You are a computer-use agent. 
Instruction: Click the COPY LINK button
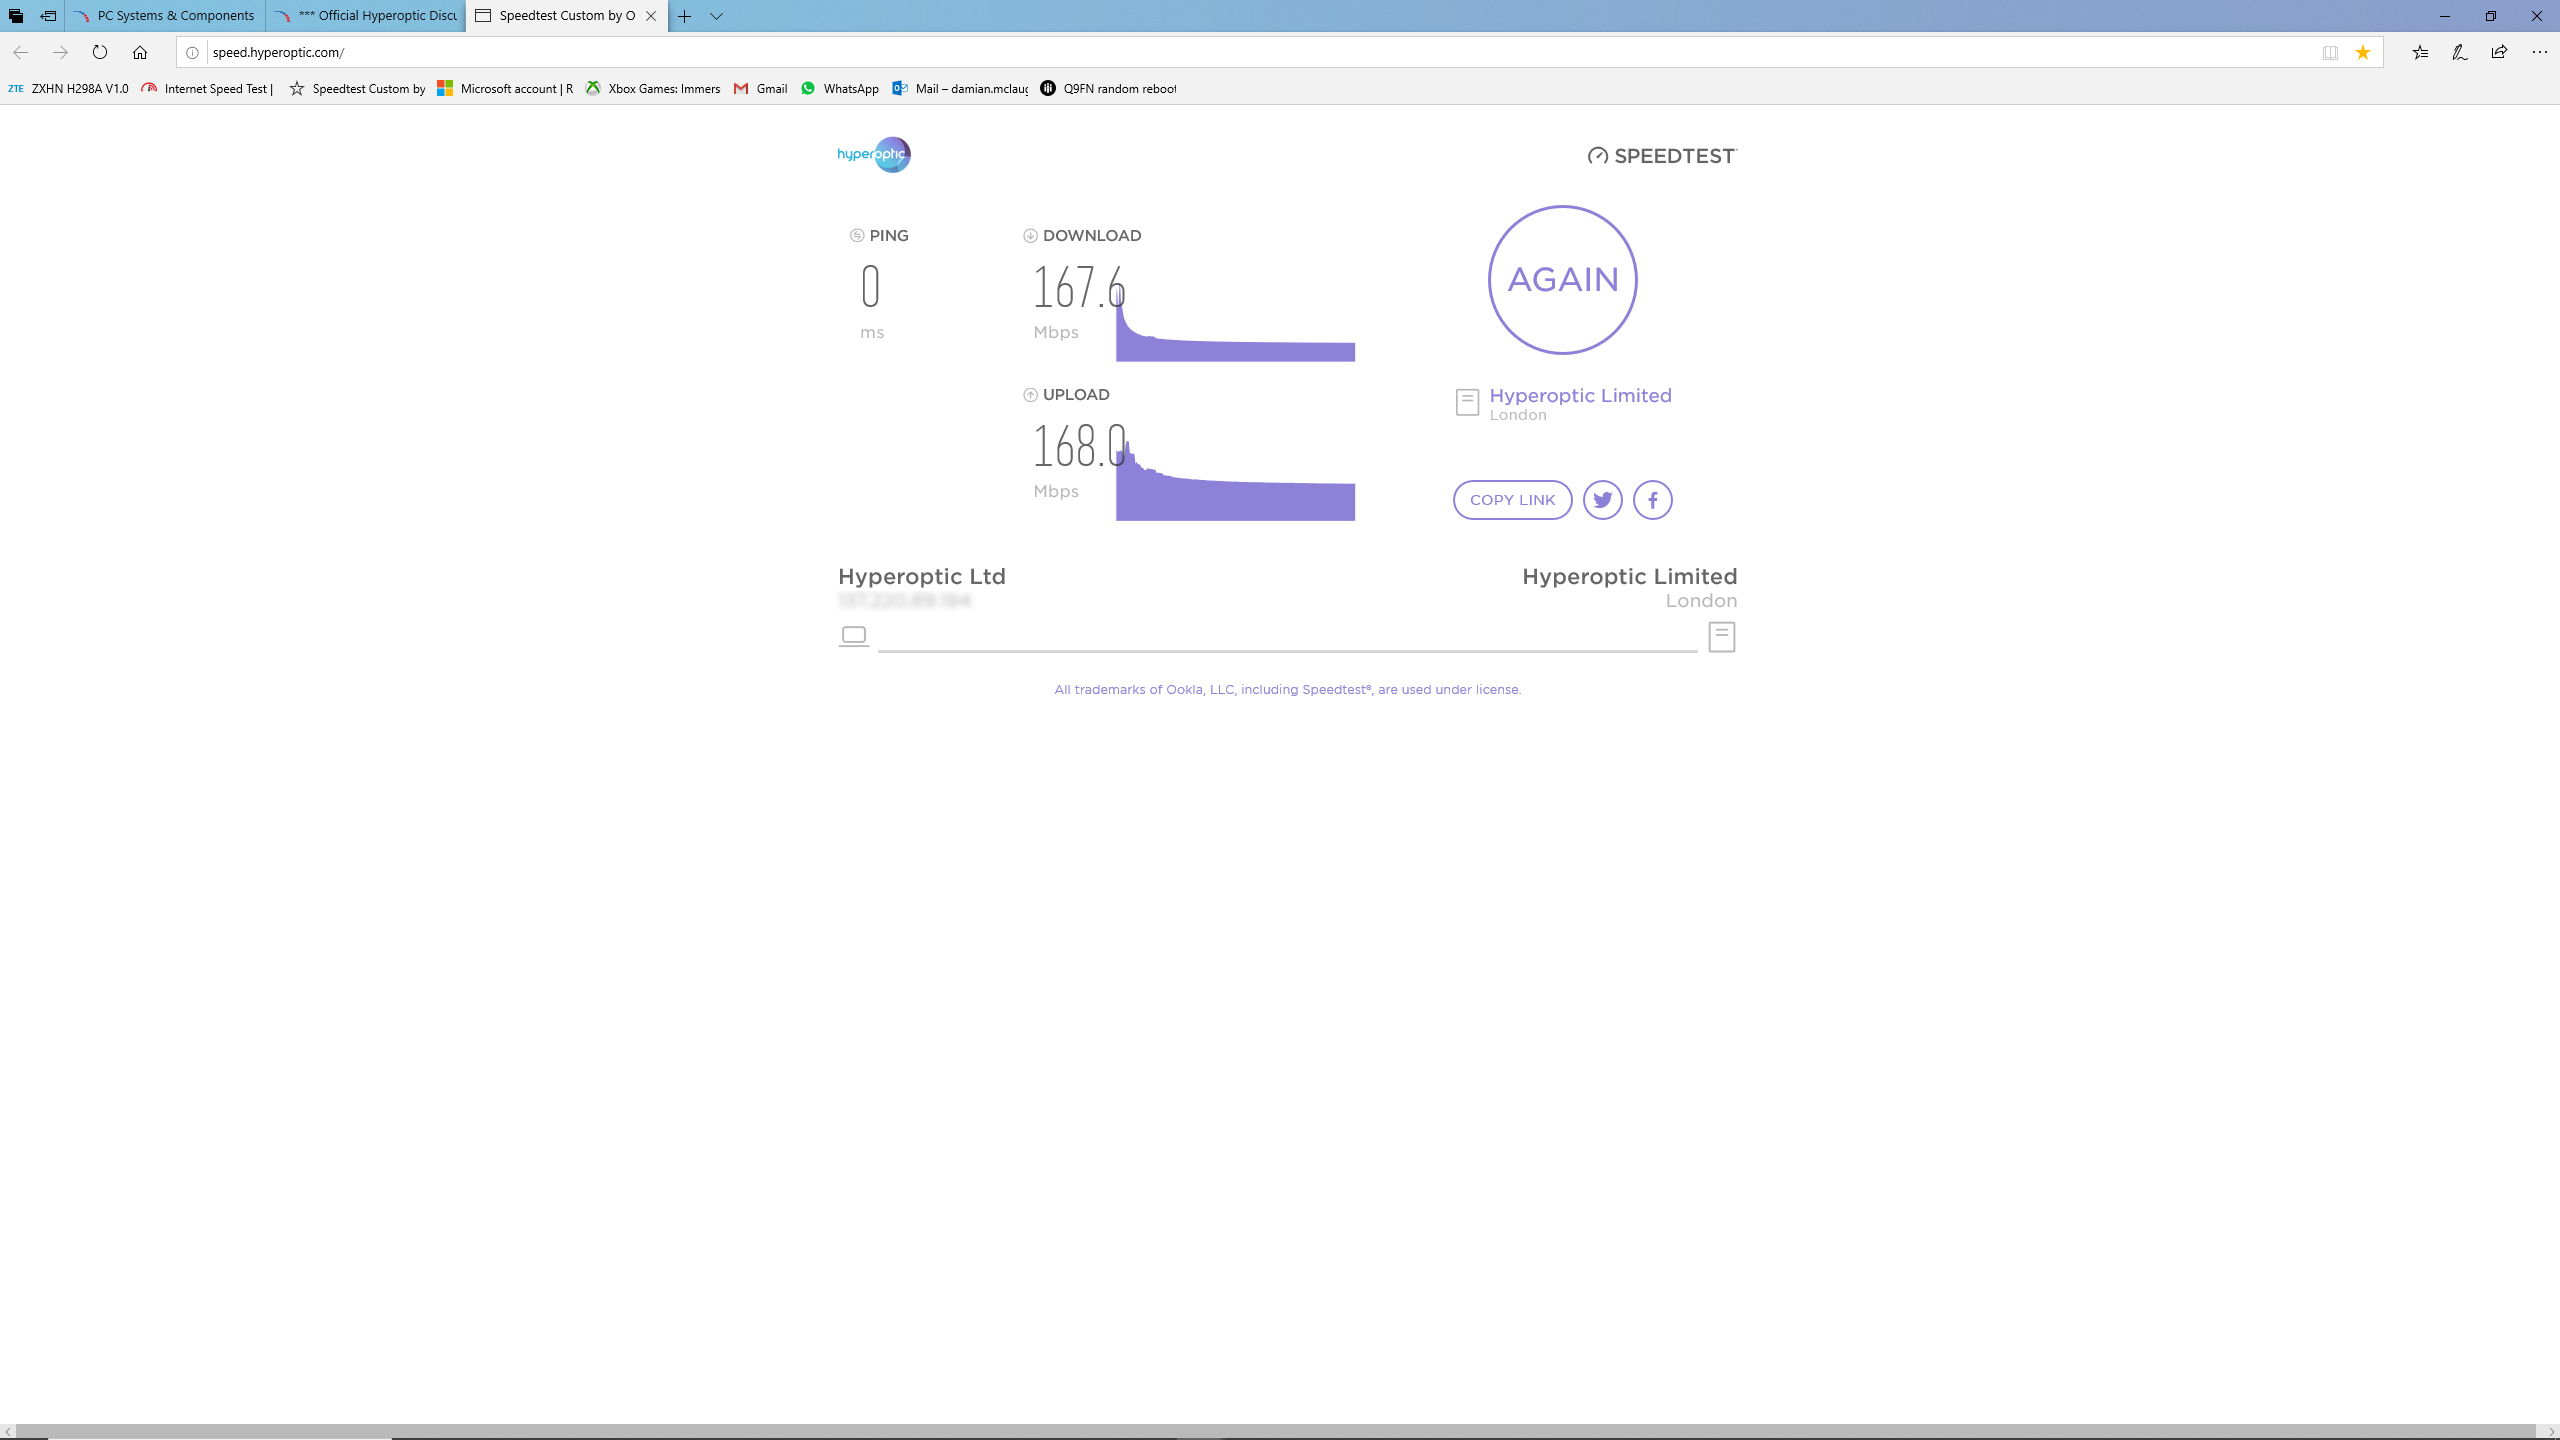[x=1512, y=500]
